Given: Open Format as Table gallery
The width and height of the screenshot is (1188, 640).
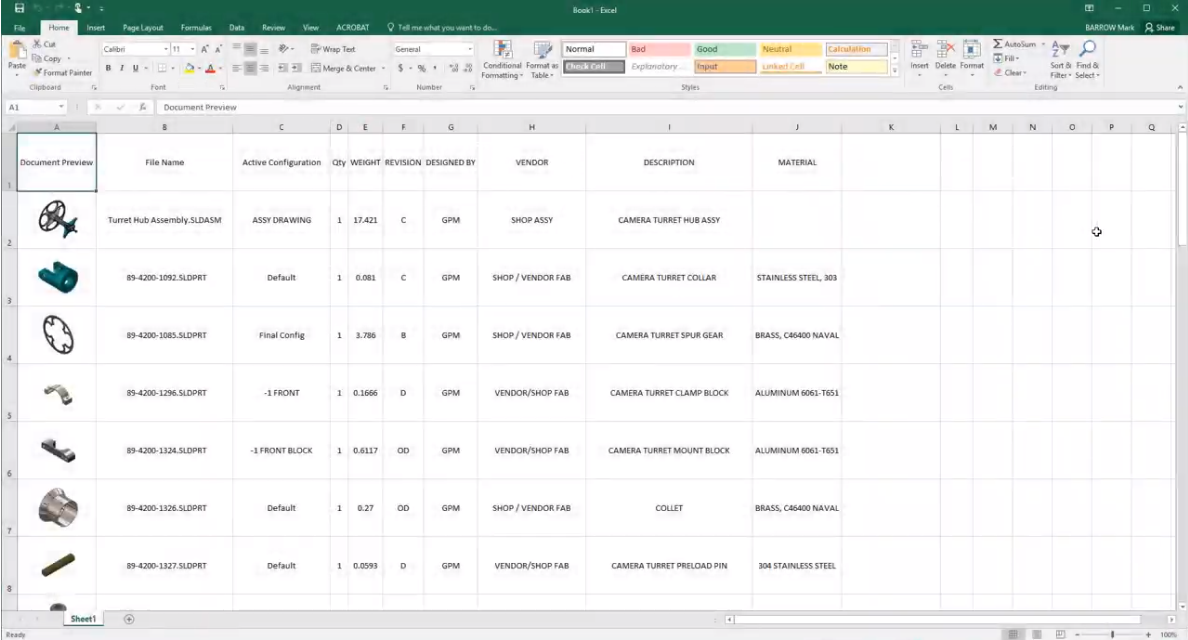Looking at the screenshot, I should 542,59.
